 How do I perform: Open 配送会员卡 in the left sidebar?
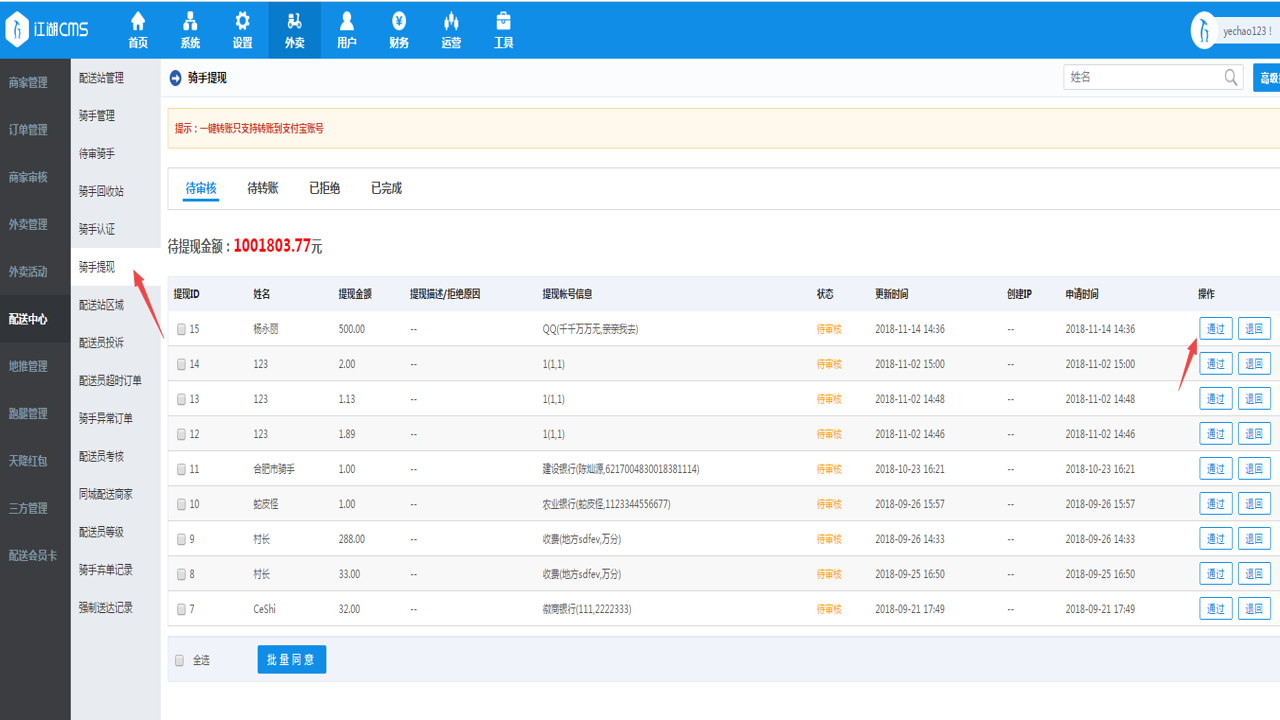(x=35, y=555)
